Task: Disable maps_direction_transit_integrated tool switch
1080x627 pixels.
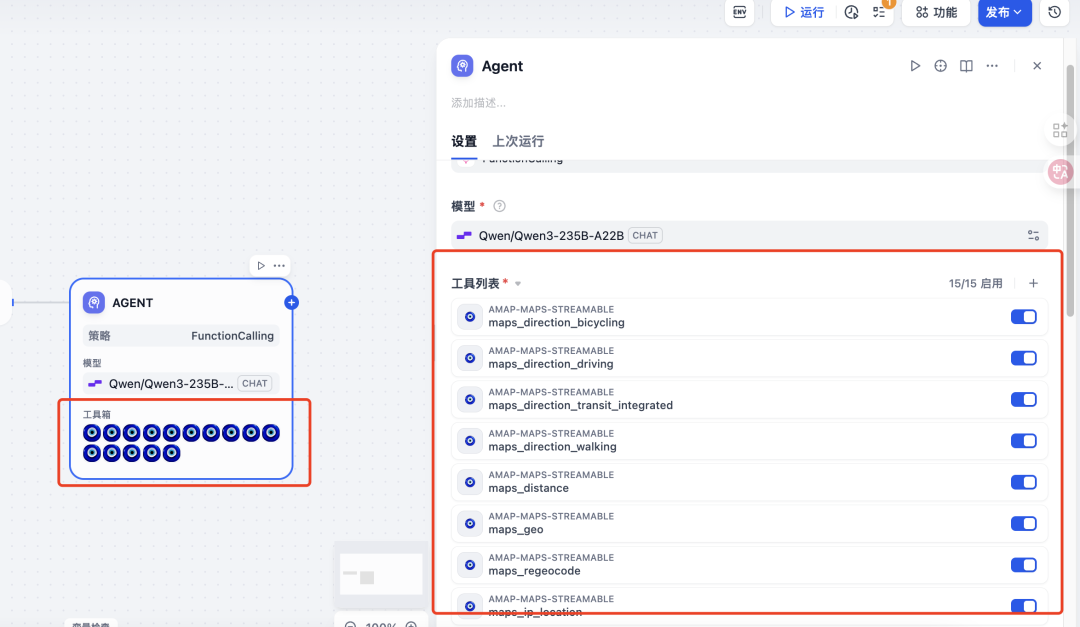Action: pyautogui.click(x=1024, y=400)
